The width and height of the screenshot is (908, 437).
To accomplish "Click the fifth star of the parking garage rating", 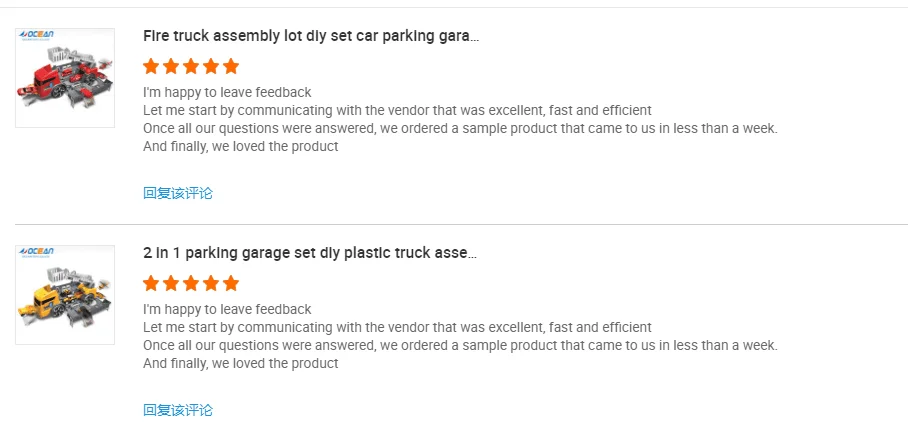I will pos(231,283).
